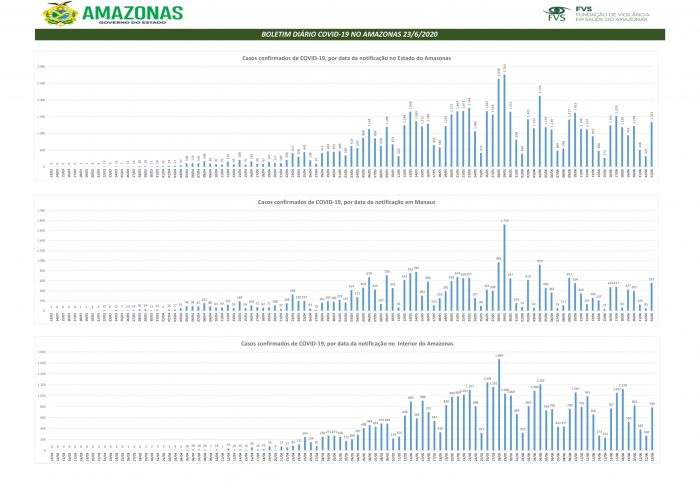Click the Amazonas state coat of arms emblem

pos(61,13)
